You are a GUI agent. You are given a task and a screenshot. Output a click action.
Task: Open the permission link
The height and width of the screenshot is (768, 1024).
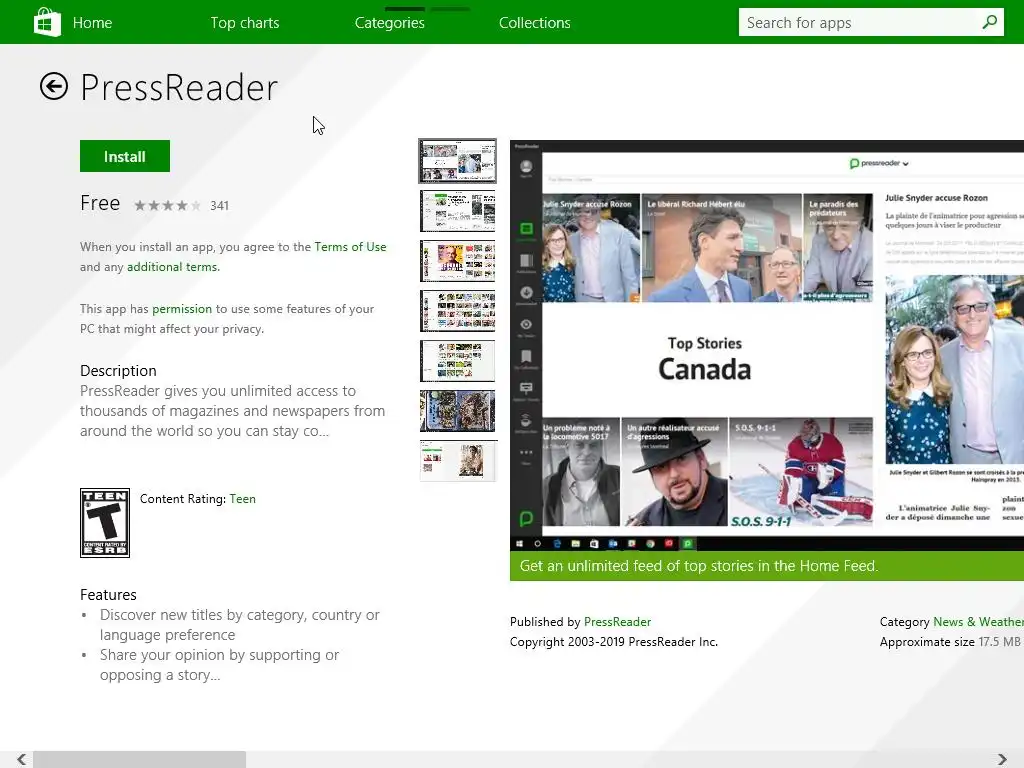click(x=182, y=309)
